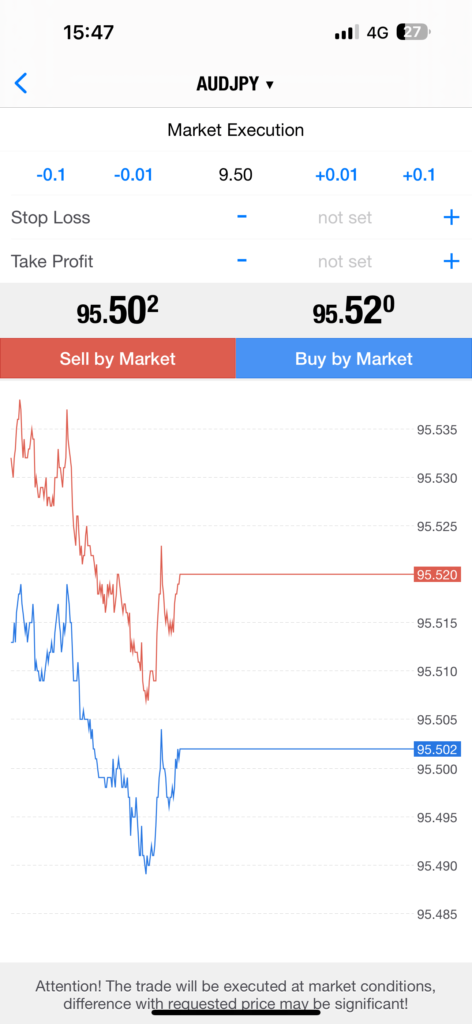Tap the Take Profit plus icon

pos(451,261)
